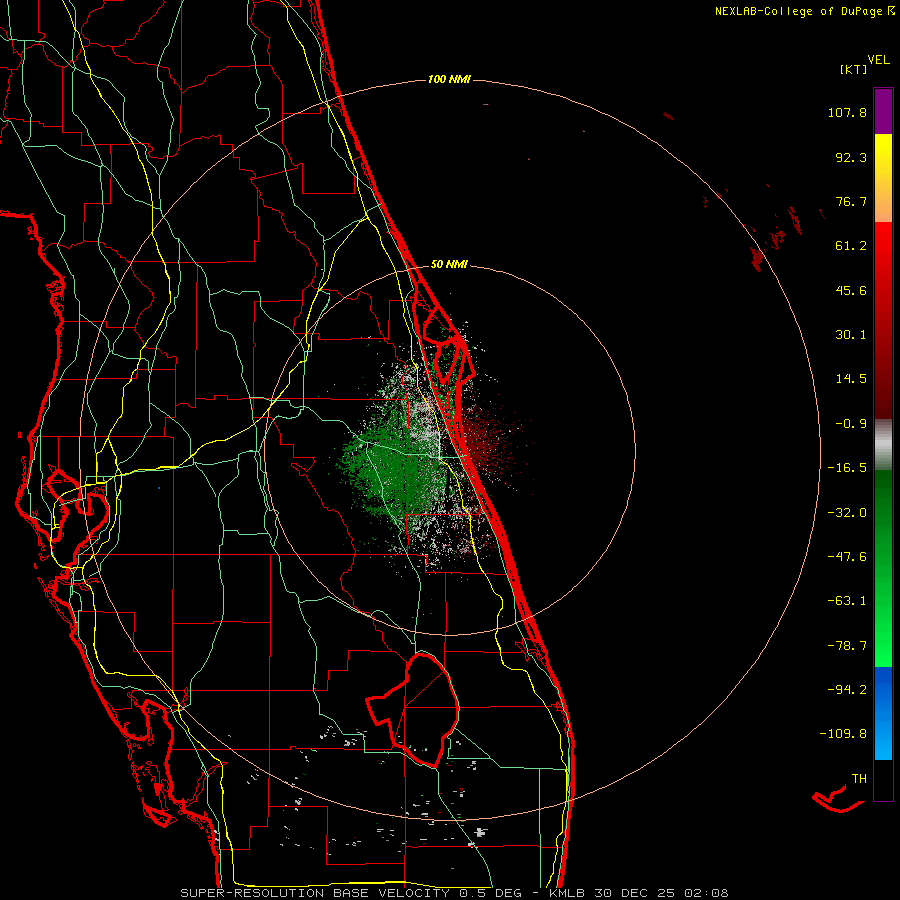Image resolution: width=900 pixels, height=900 pixels.
Task: Select the 14.5 velocity legend value
Action: (x=851, y=379)
